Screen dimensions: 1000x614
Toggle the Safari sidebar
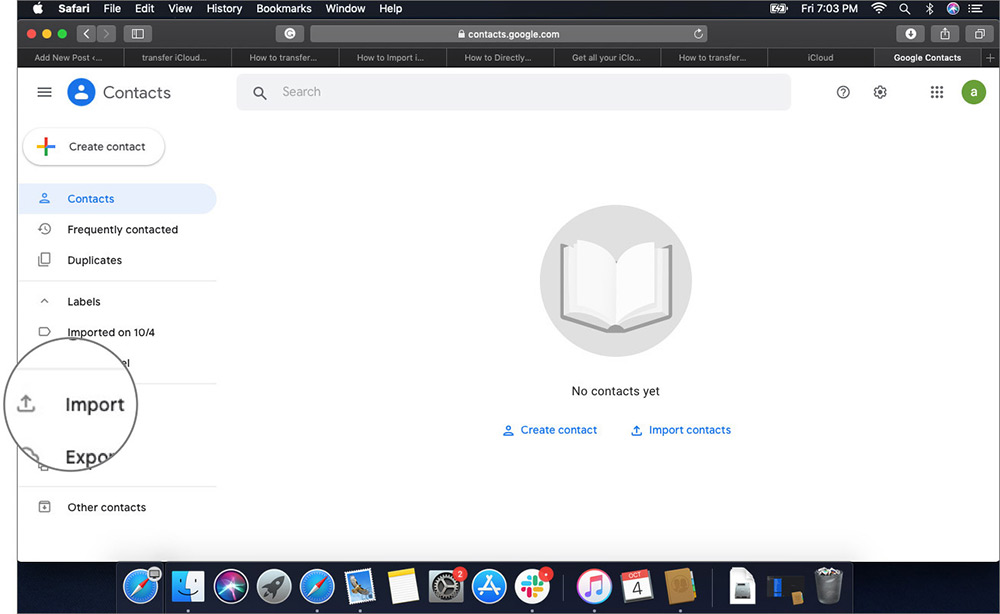137,33
